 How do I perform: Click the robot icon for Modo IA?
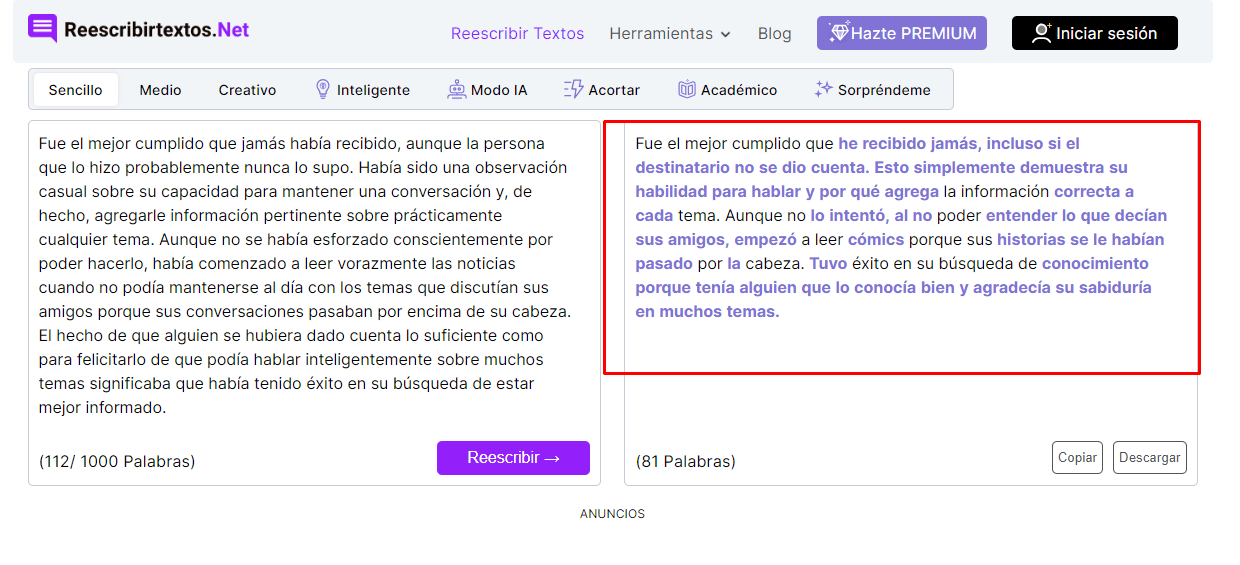point(457,89)
